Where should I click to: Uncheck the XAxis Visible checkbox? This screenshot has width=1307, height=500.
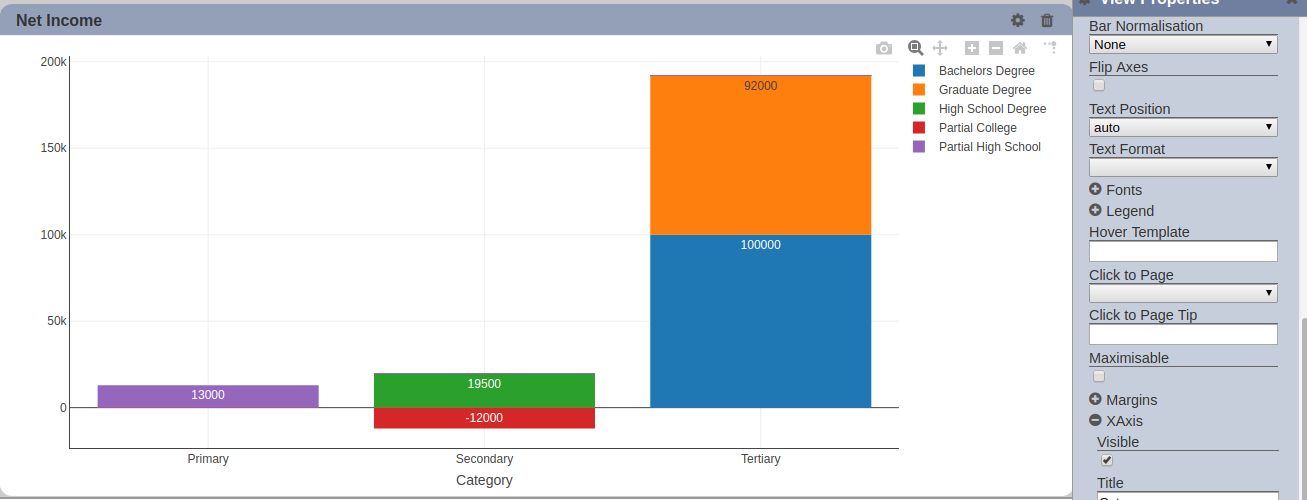tap(1107, 461)
